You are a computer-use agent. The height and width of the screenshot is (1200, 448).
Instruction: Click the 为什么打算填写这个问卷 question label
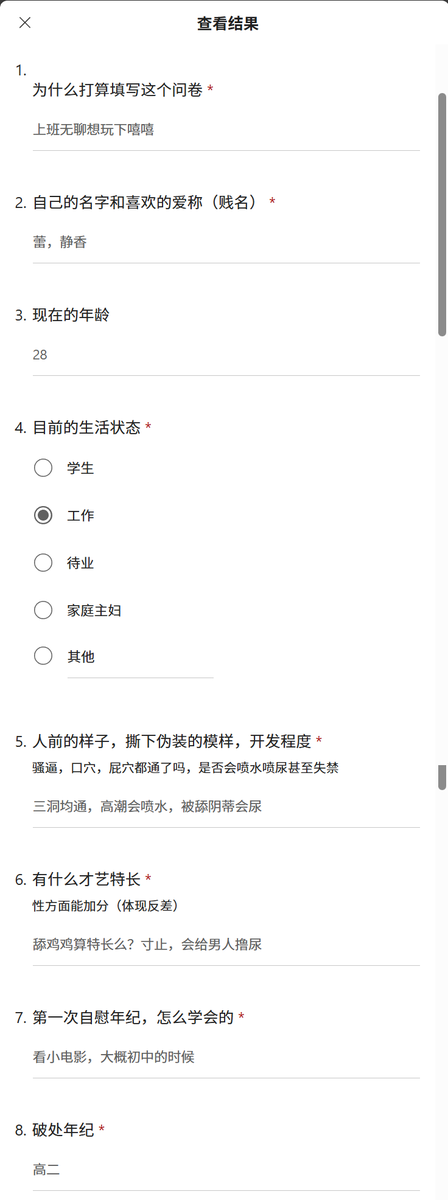[118, 90]
